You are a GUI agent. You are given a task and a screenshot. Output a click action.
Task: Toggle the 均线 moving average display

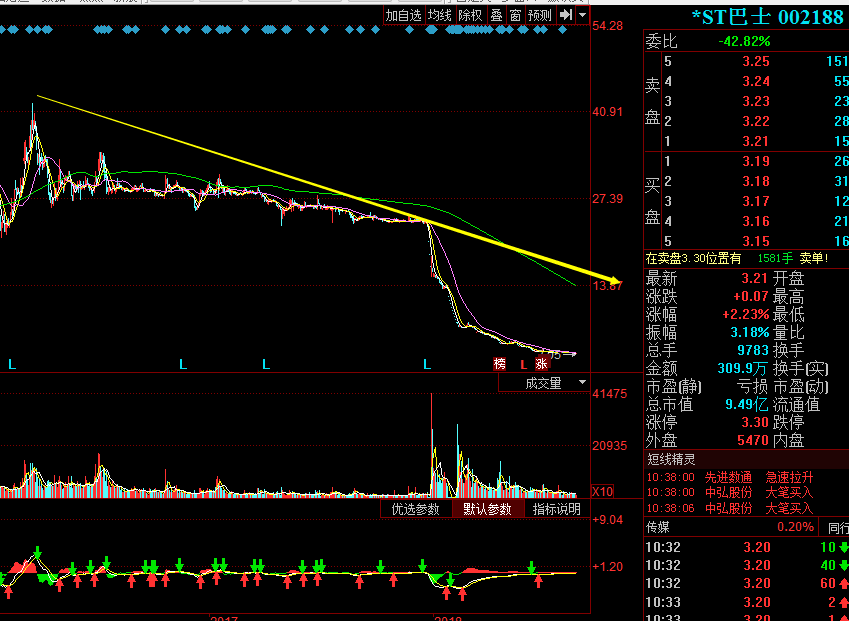440,15
